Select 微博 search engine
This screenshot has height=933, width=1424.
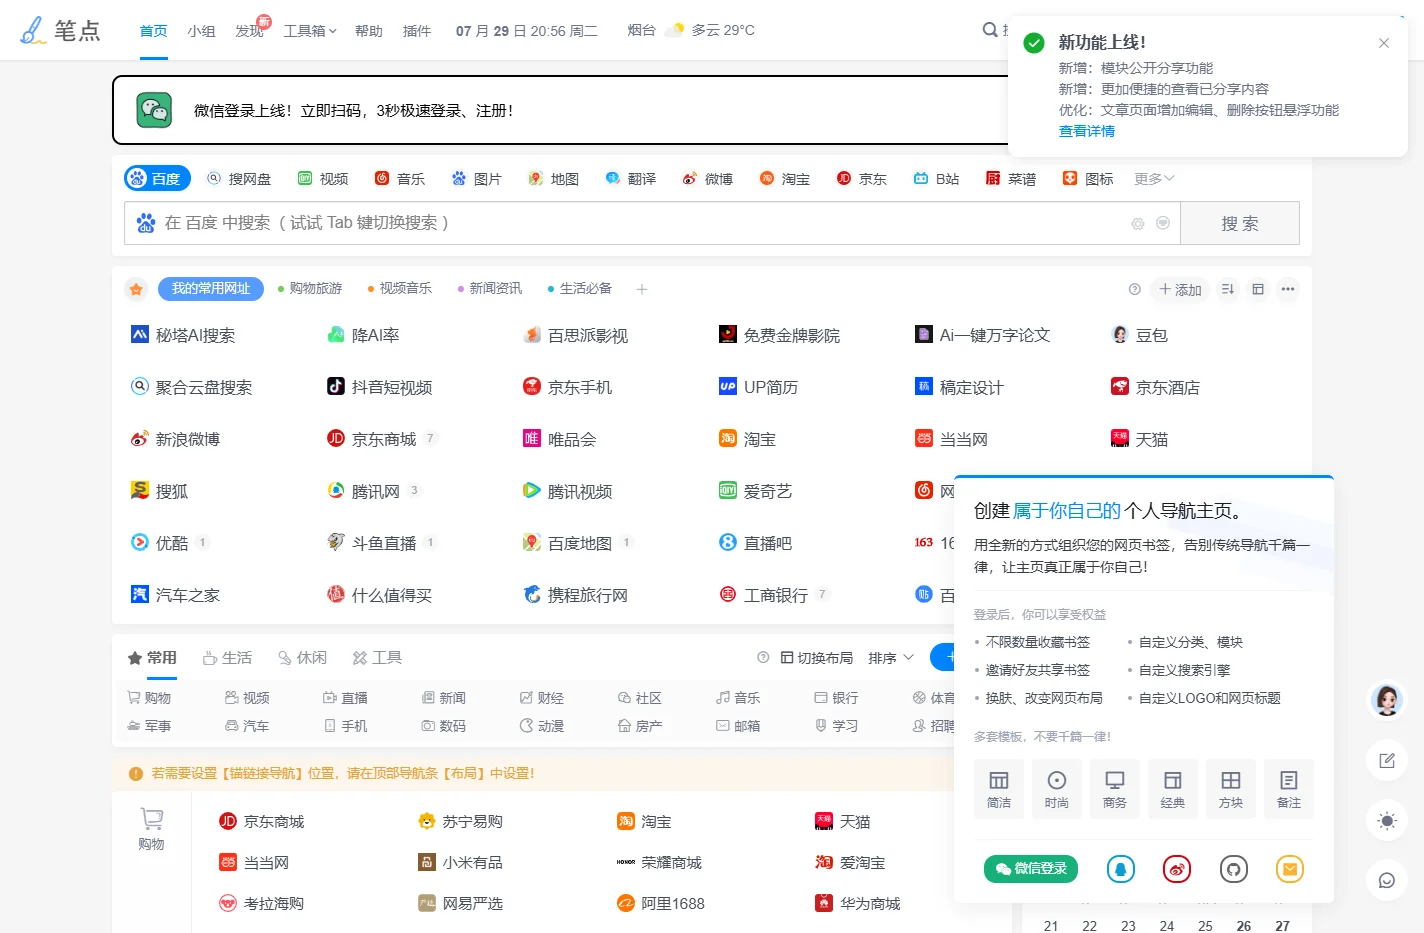pyautogui.click(x=708, y=178)
